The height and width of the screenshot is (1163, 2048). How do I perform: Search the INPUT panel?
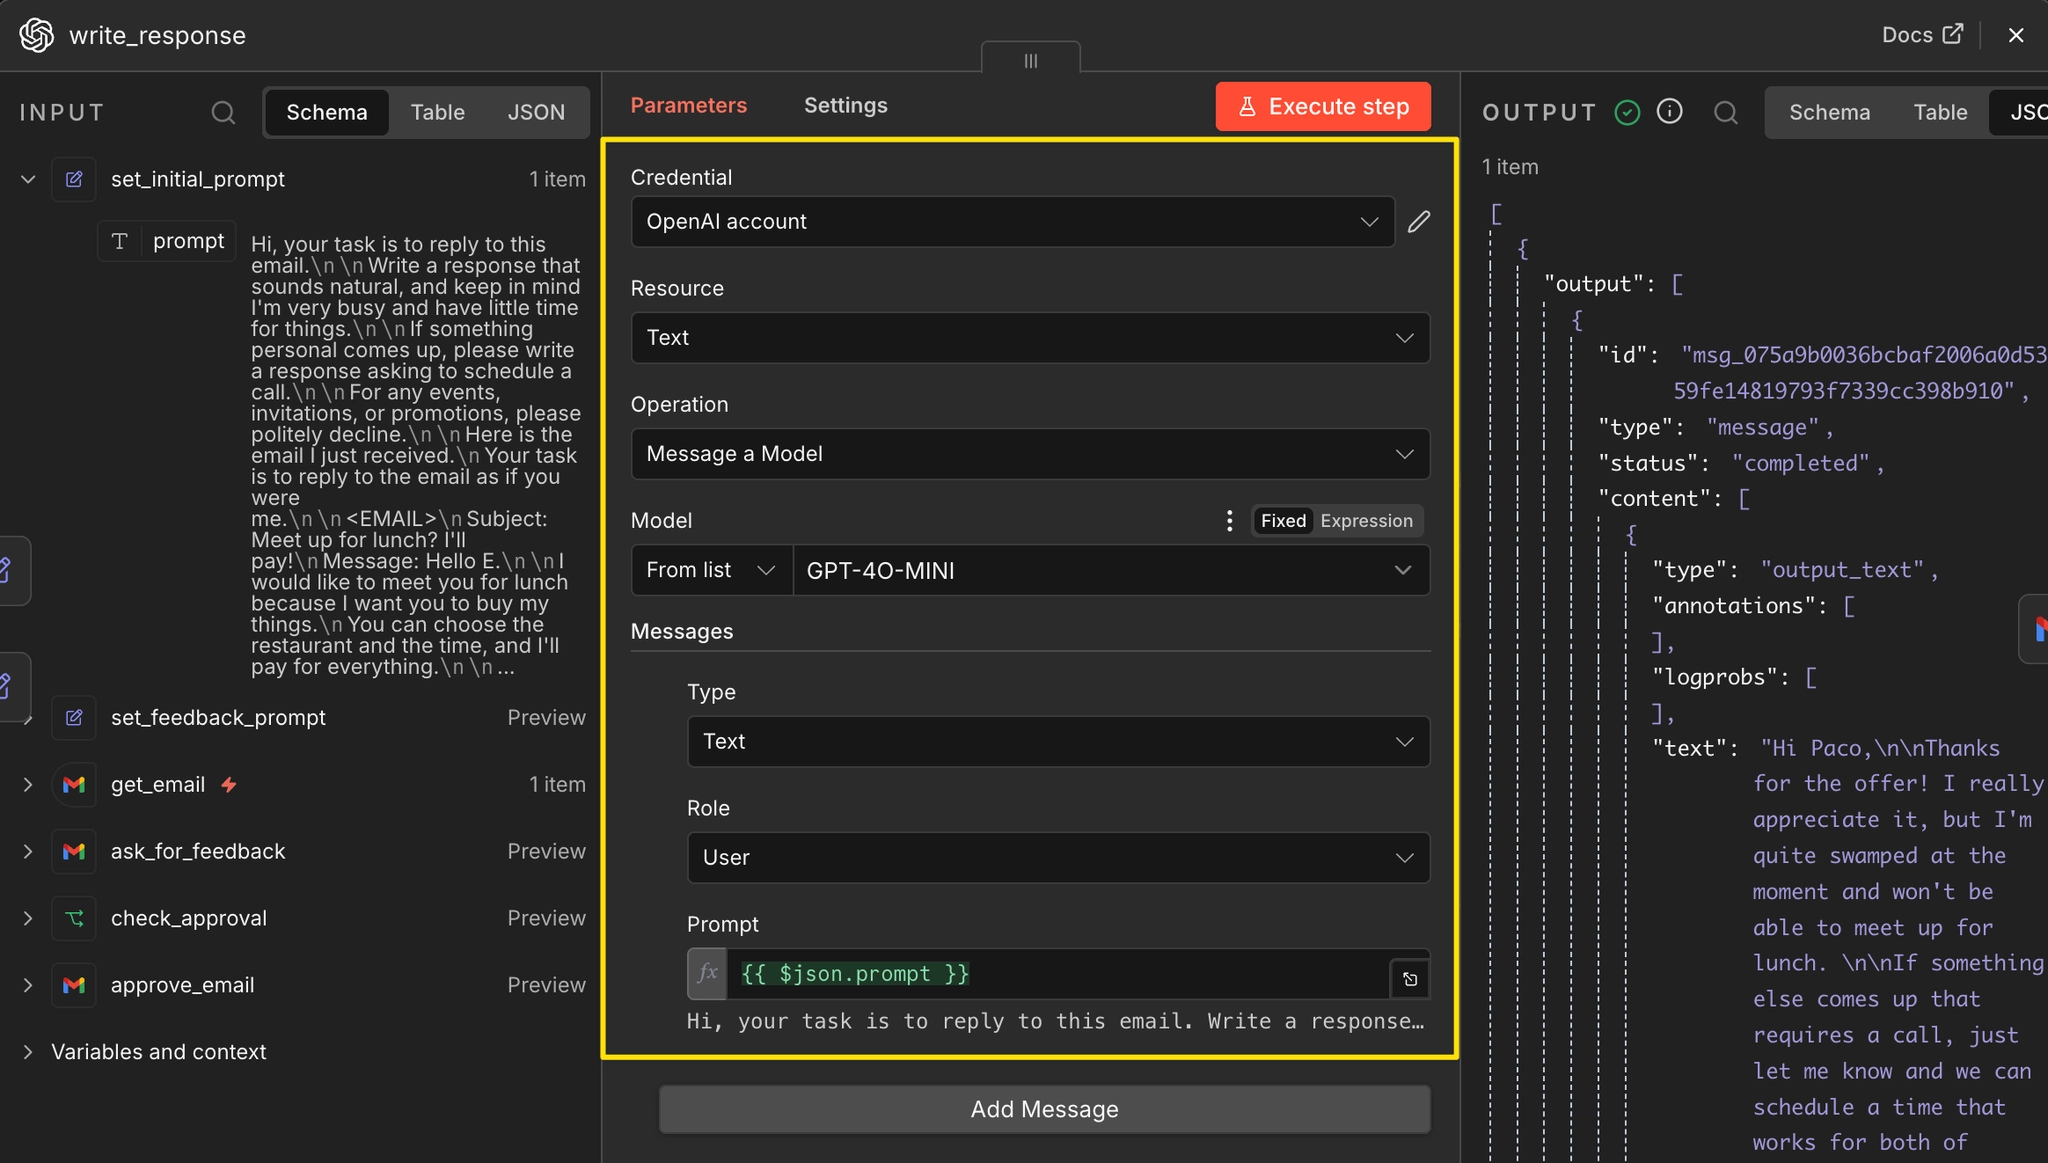223,112
